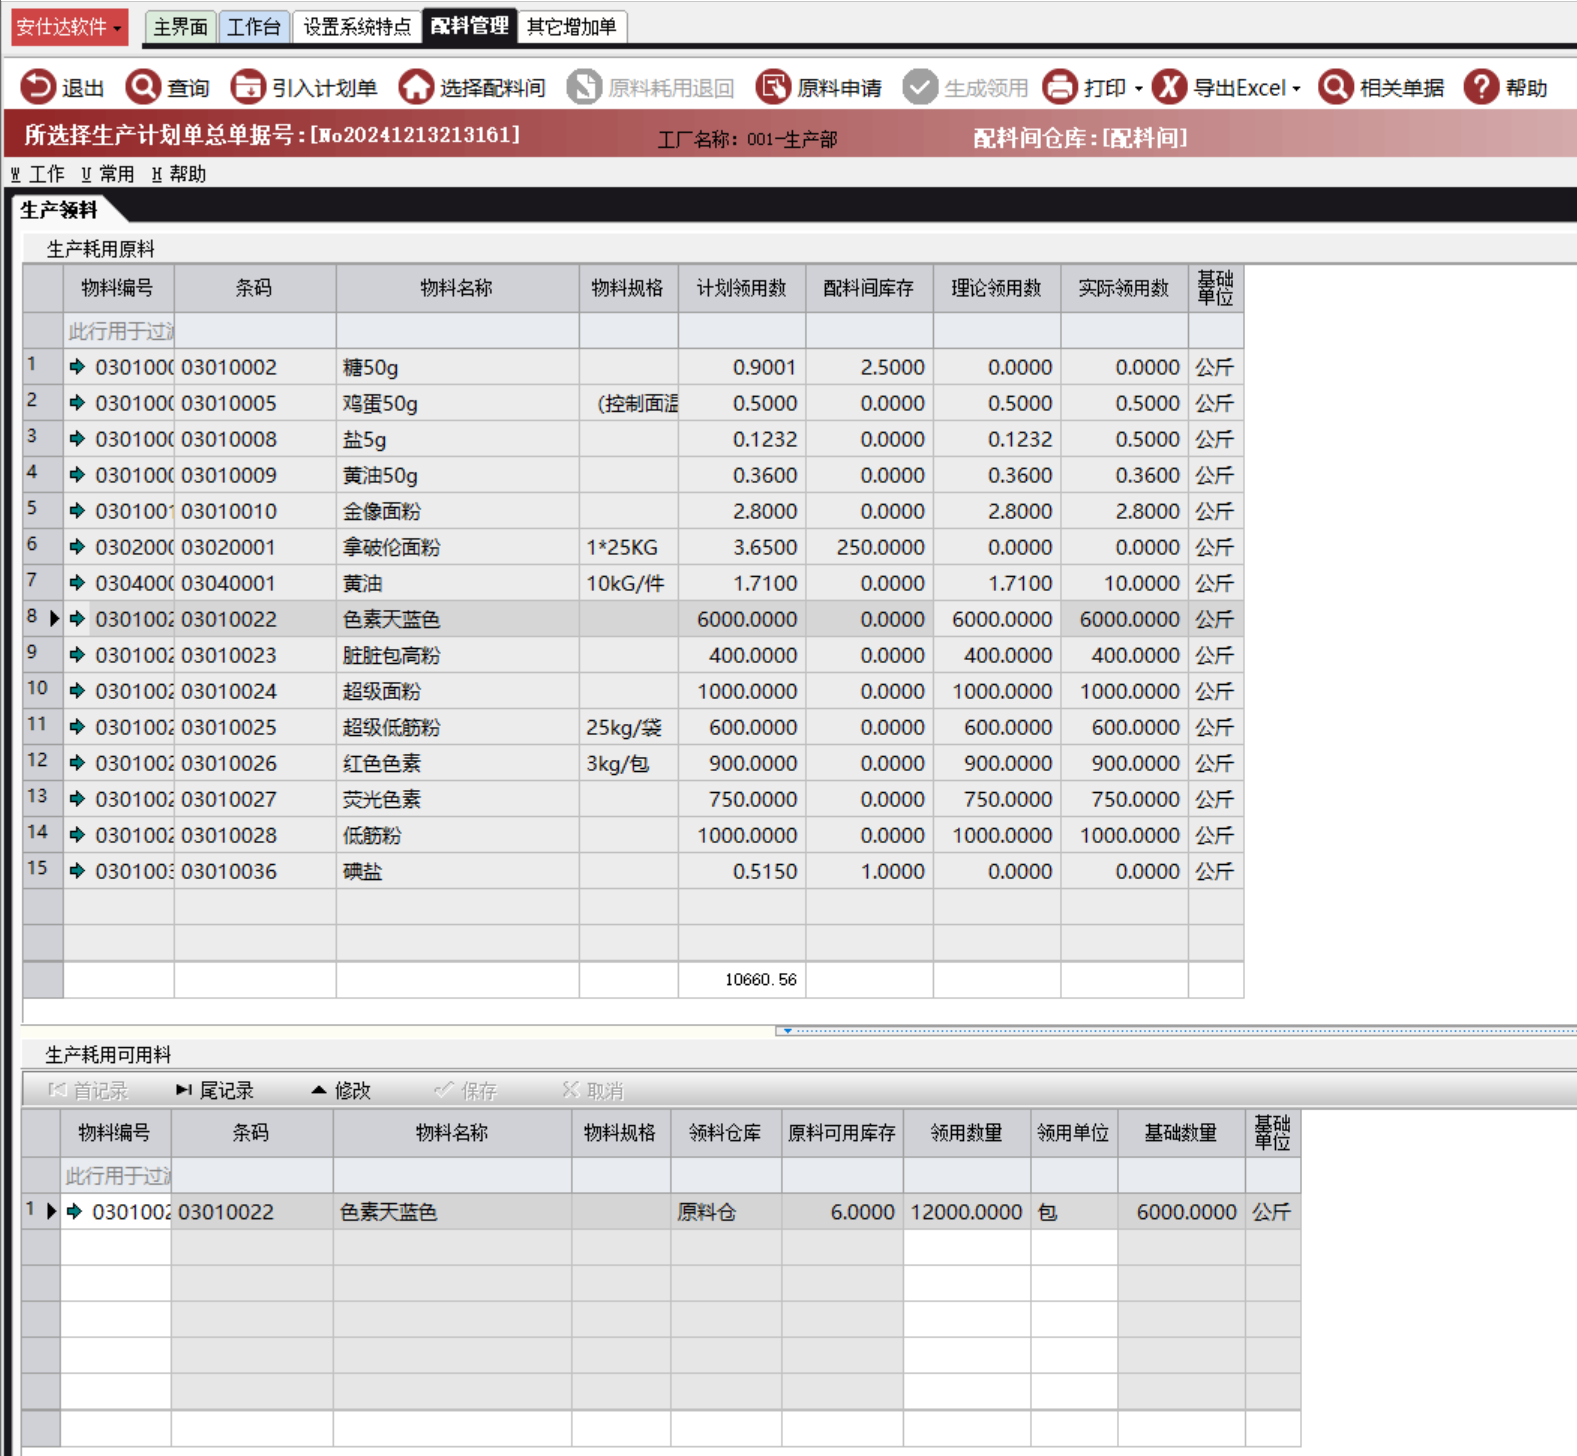Click the 修改 edit button
This screenshot has width=1577, height=1456.
pyautogui.click(x=341, y=1090)
